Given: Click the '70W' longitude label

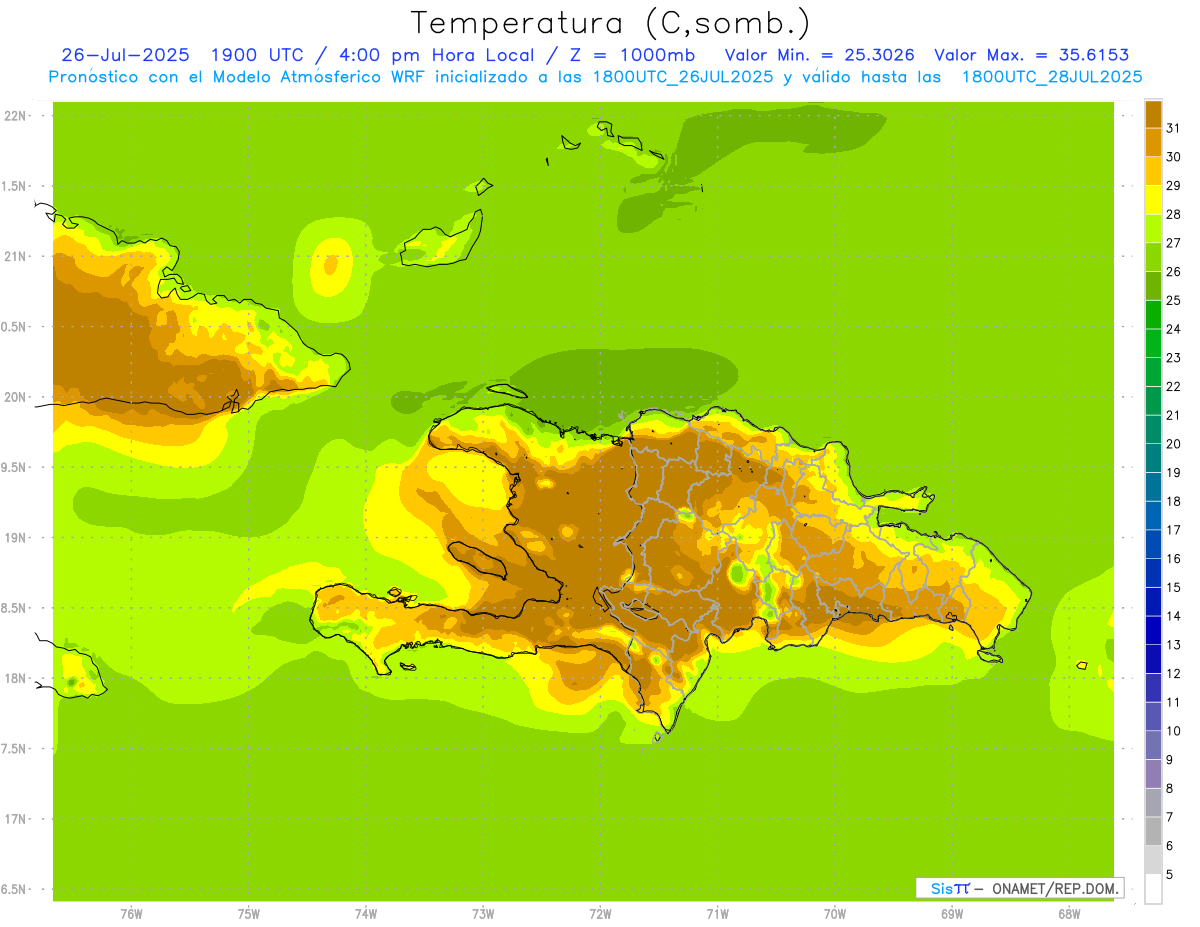Looking at the screenshot, I should (x=835, y=914).
